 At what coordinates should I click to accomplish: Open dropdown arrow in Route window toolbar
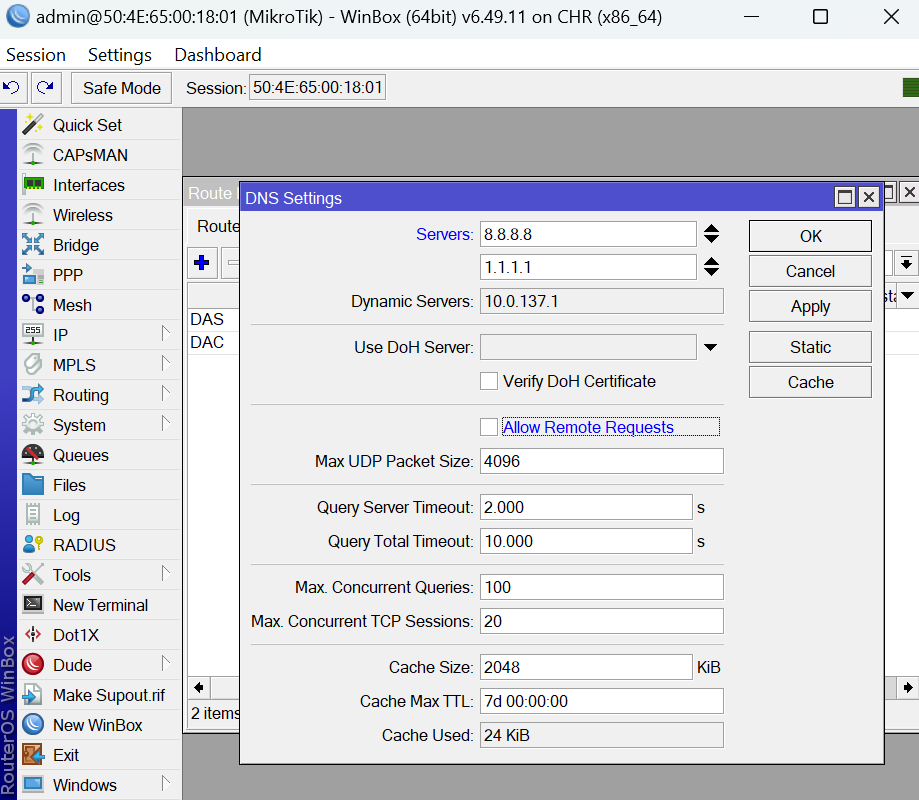tap(906, 263)
